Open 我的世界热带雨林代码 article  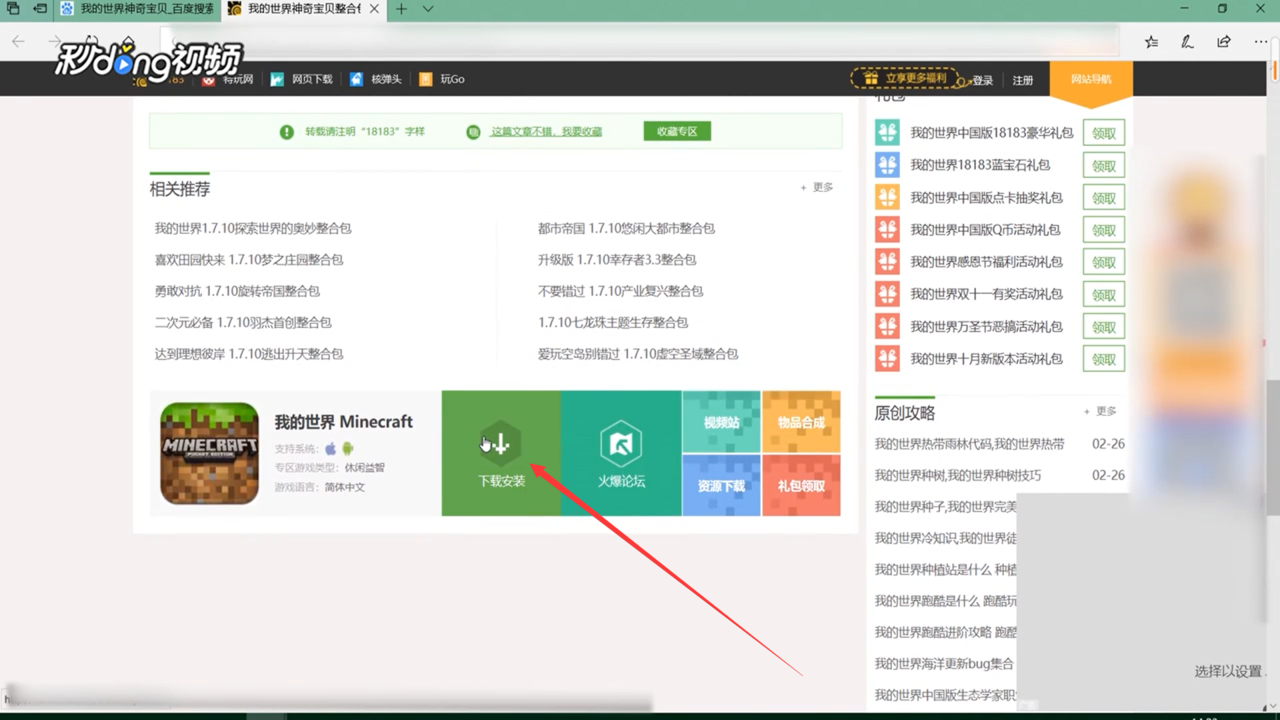[970, 443]
